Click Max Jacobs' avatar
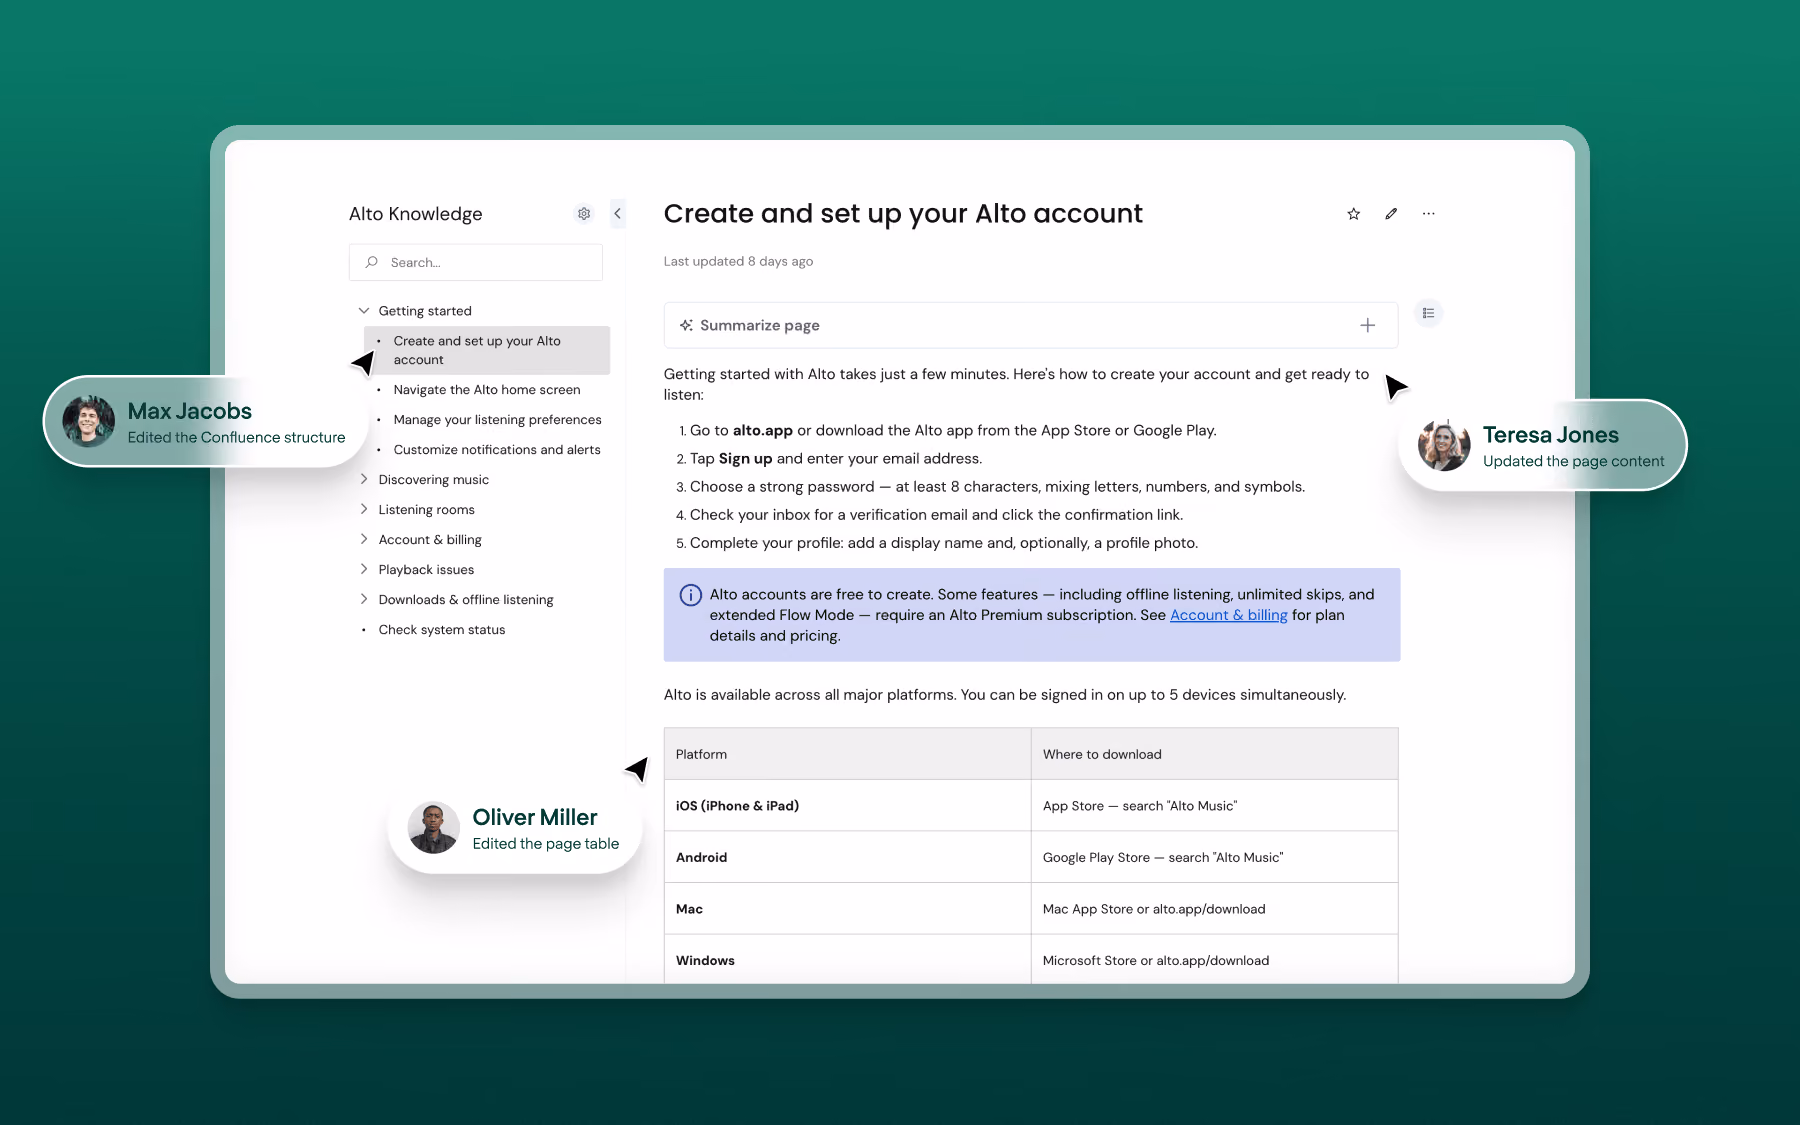Screen dimensions: 1800x1125 click(x=88, y=421)
